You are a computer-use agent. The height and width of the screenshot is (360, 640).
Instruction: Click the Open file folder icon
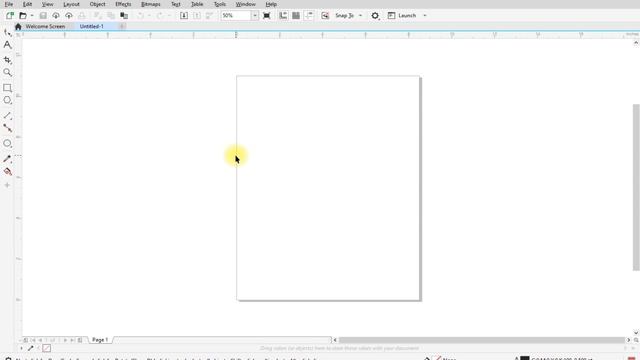[x=23, y=16]
